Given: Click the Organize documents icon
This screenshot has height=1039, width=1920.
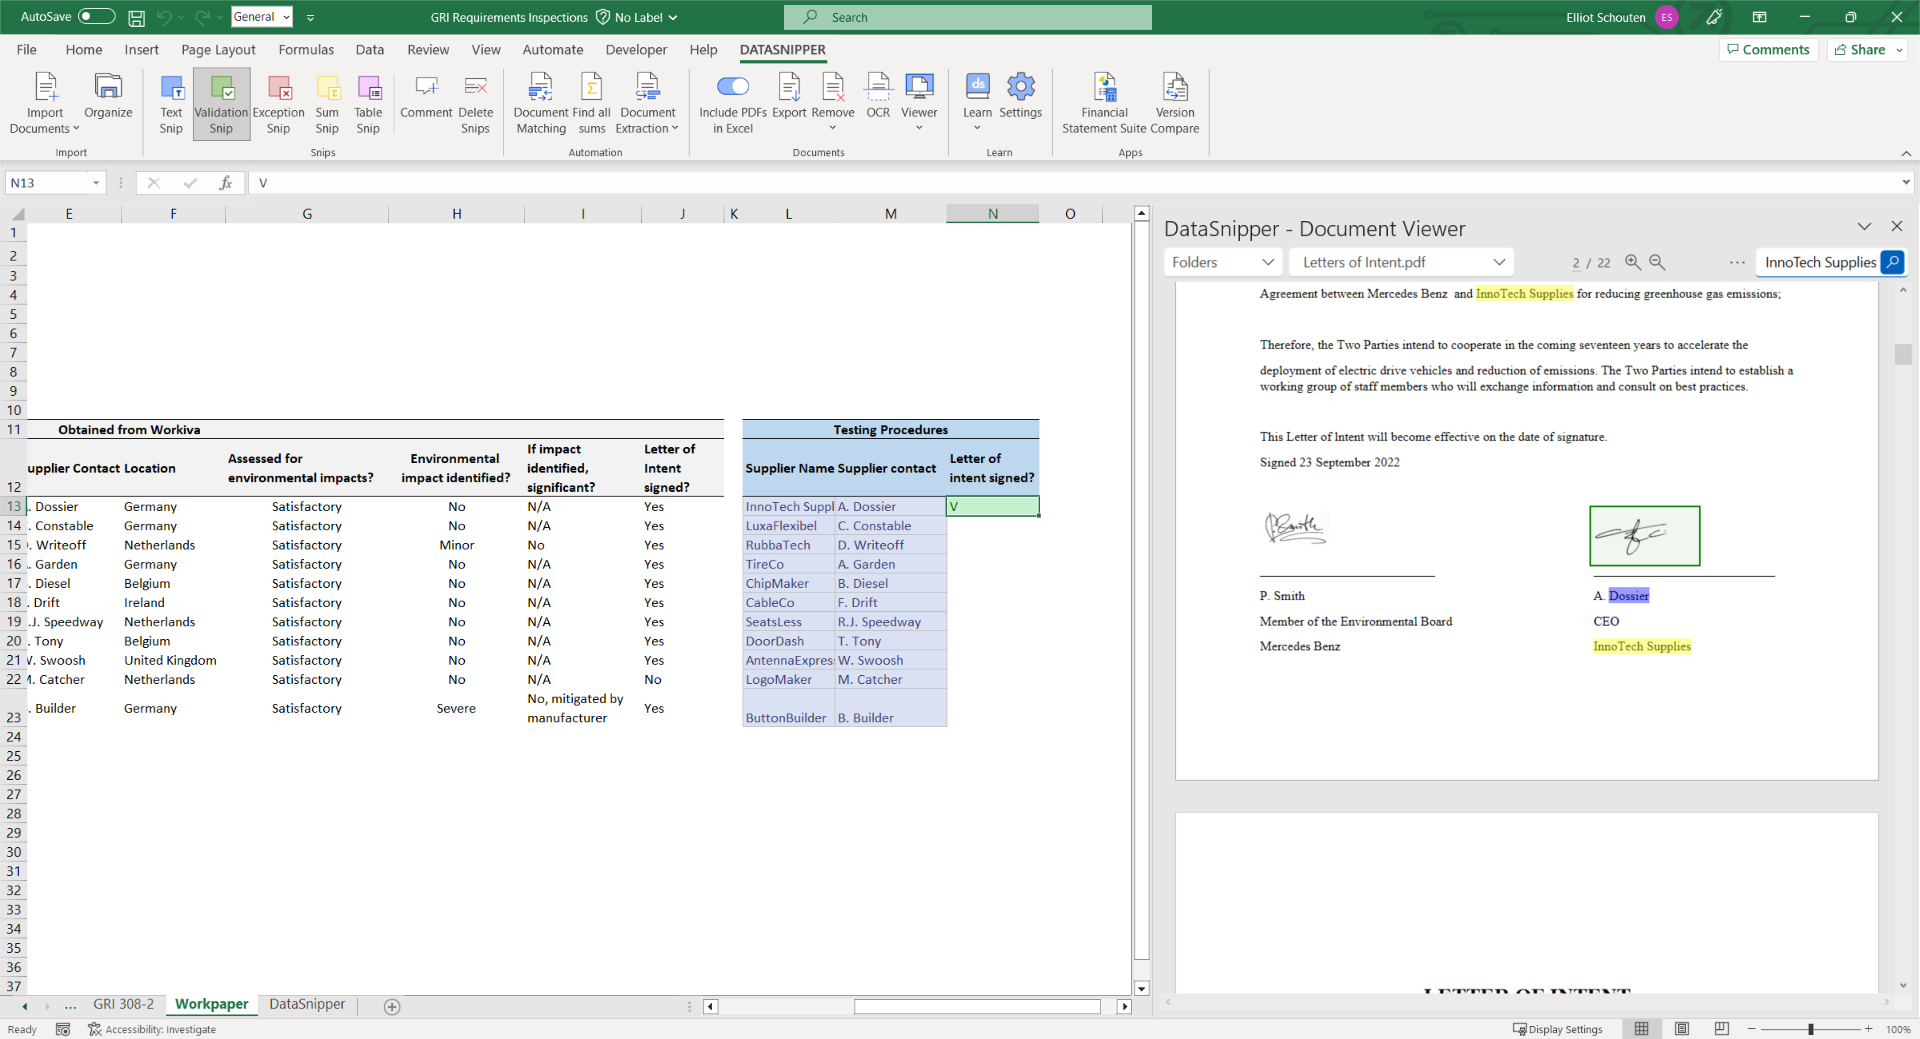Looking at the screenshot, I should tap(108, 96).
